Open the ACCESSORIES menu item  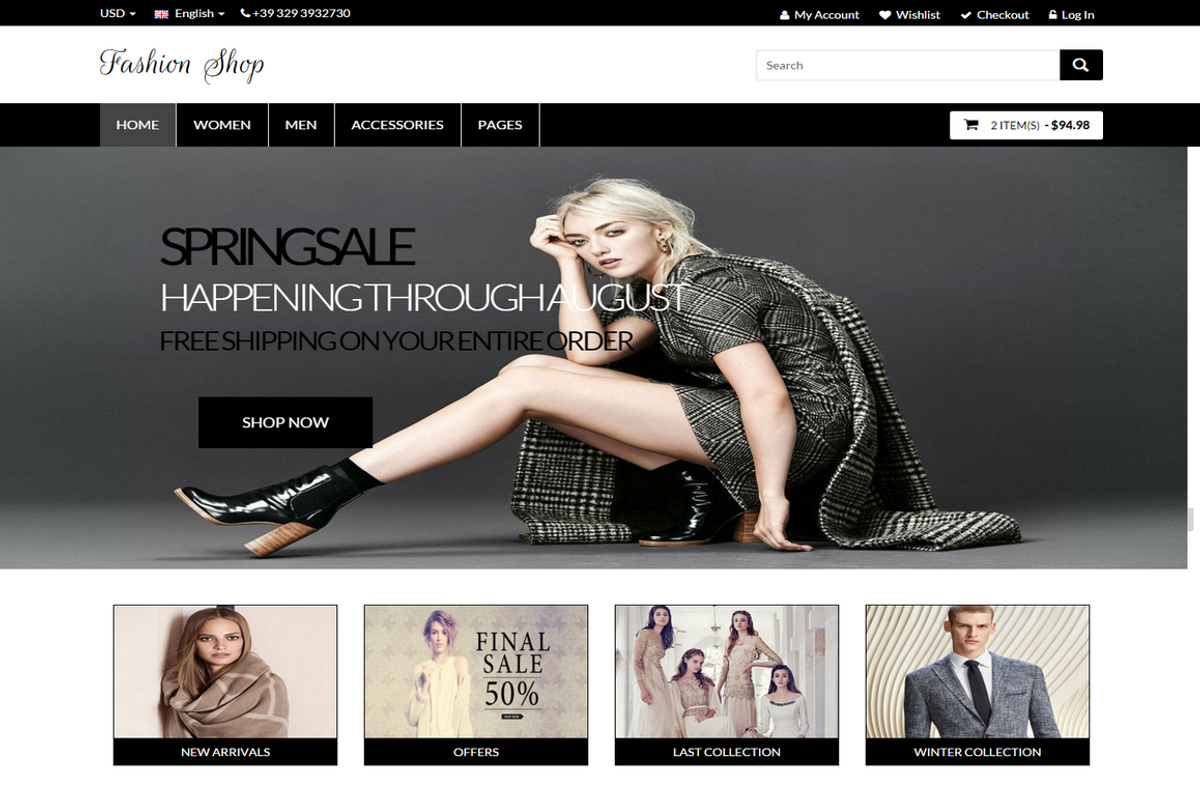397,125
